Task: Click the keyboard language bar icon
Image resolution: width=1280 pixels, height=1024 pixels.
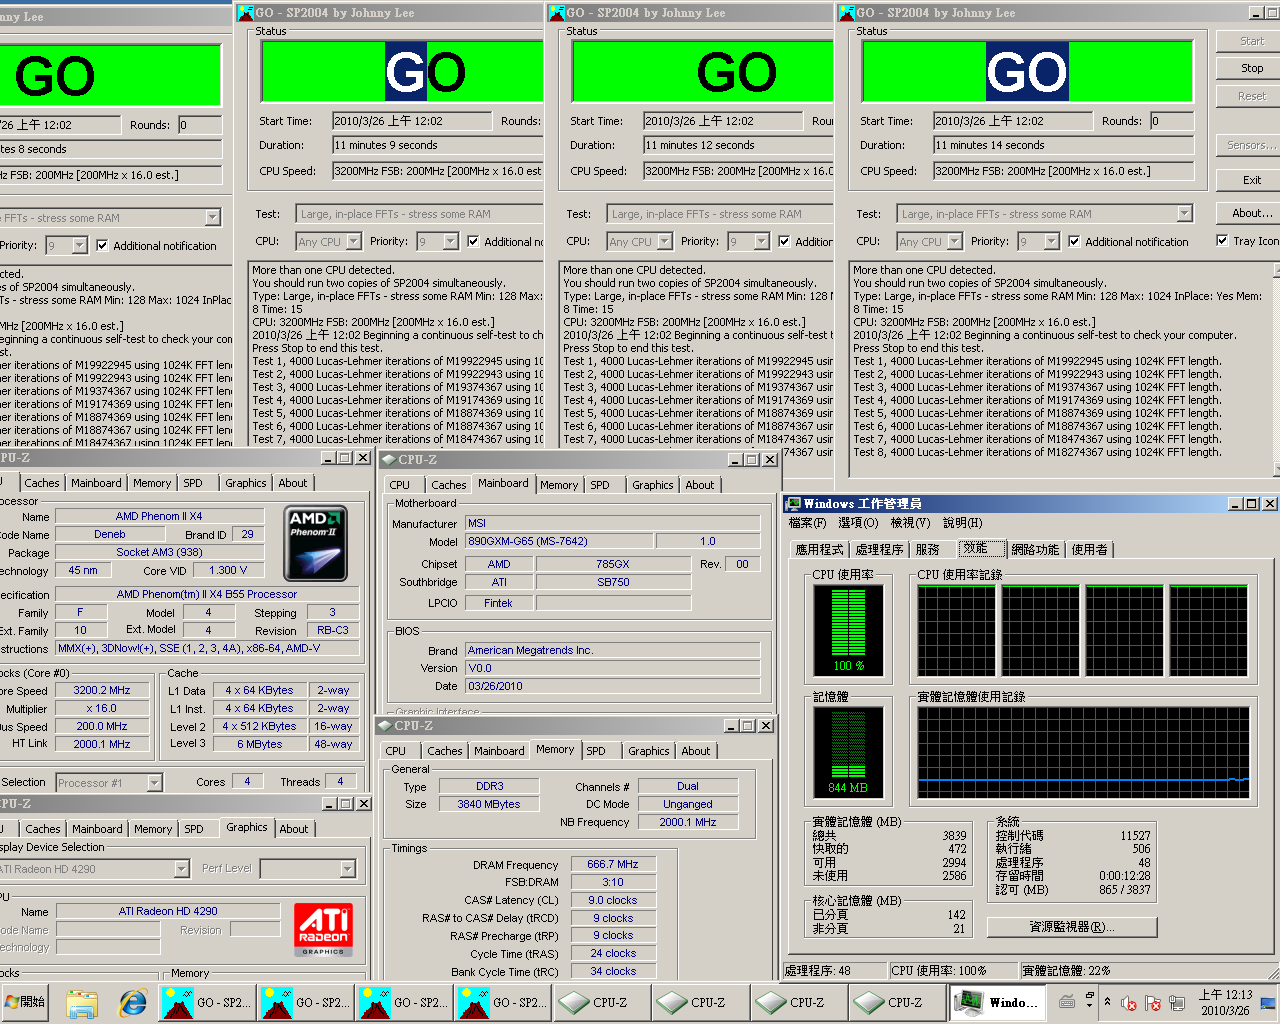Action: pos(1068,1001)
